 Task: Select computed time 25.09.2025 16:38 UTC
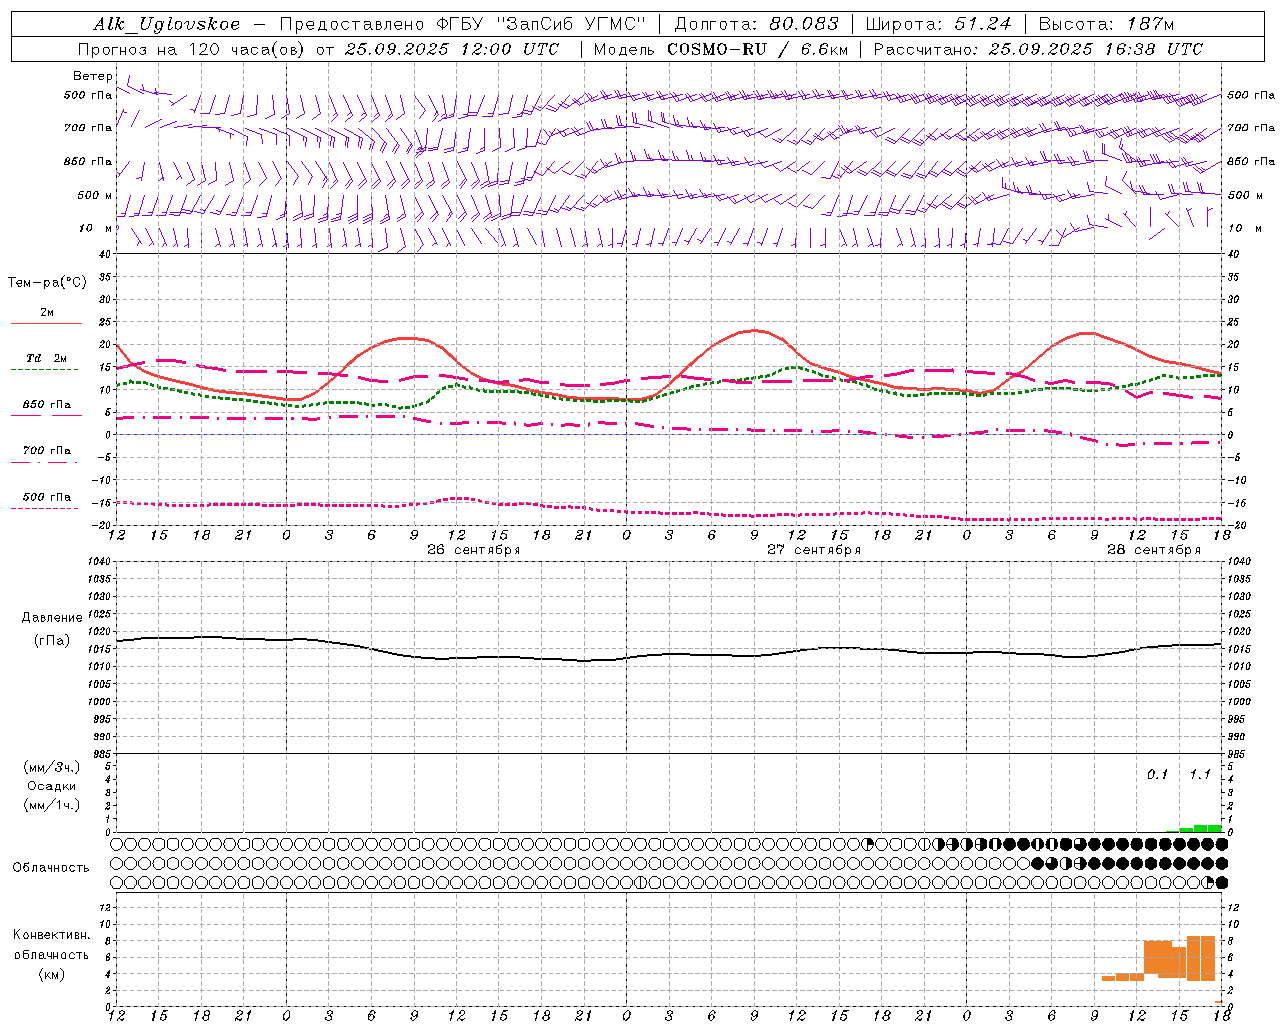(x=1096, y=49)
